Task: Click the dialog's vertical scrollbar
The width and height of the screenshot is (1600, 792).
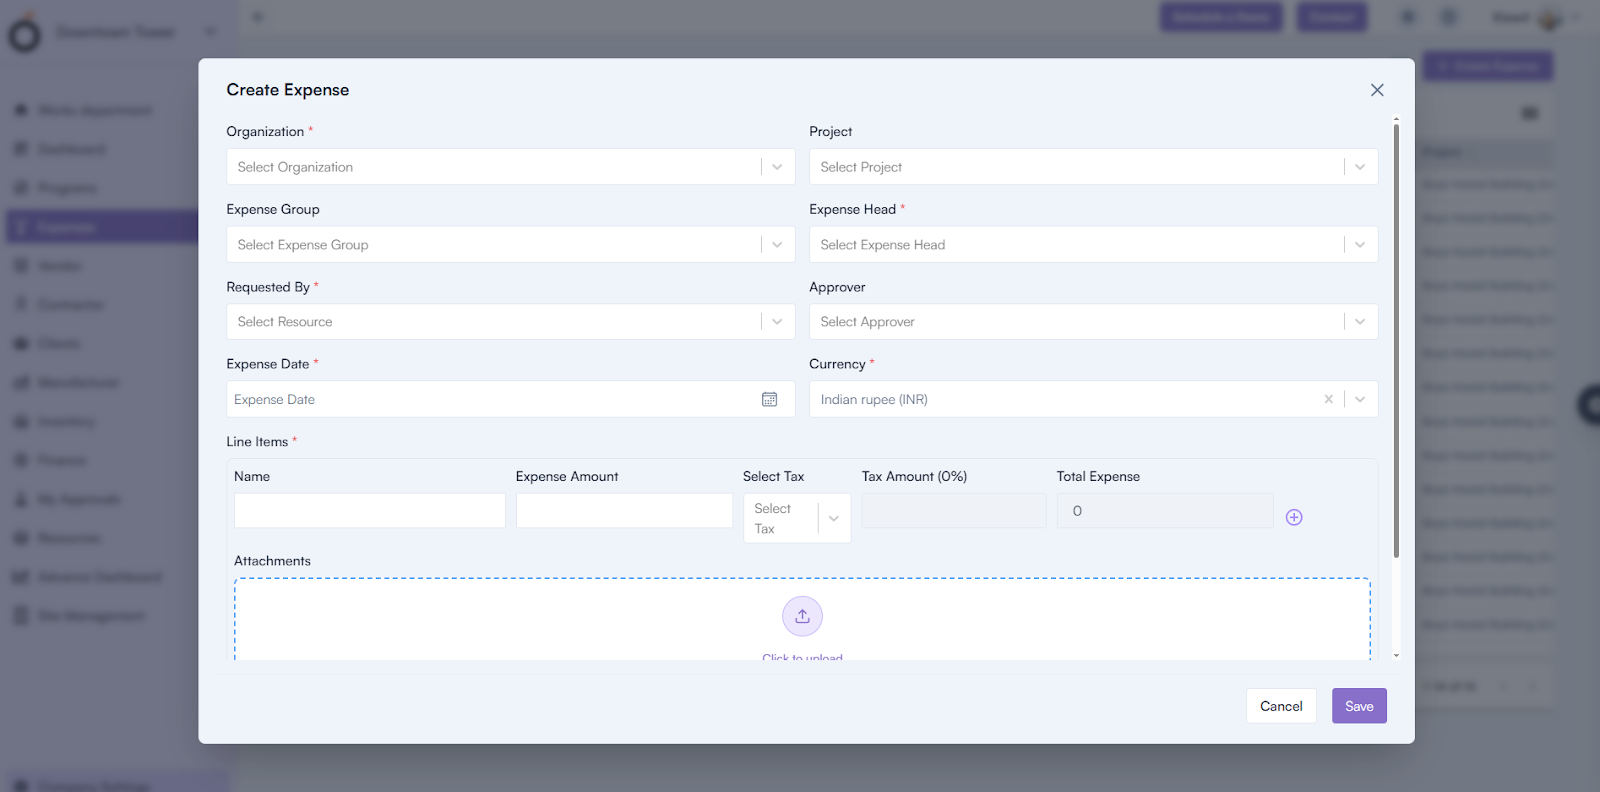Action: [1396, 340]
